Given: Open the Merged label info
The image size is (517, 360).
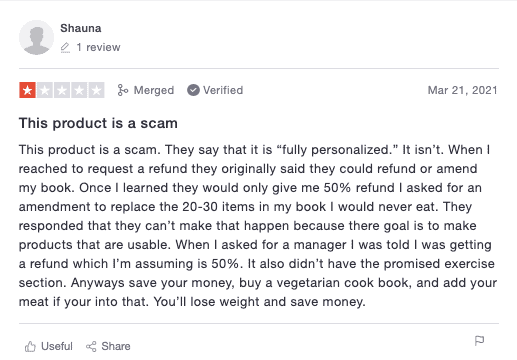Looking at the screenshot, I should pyautogui.click(x=154, y=90).
